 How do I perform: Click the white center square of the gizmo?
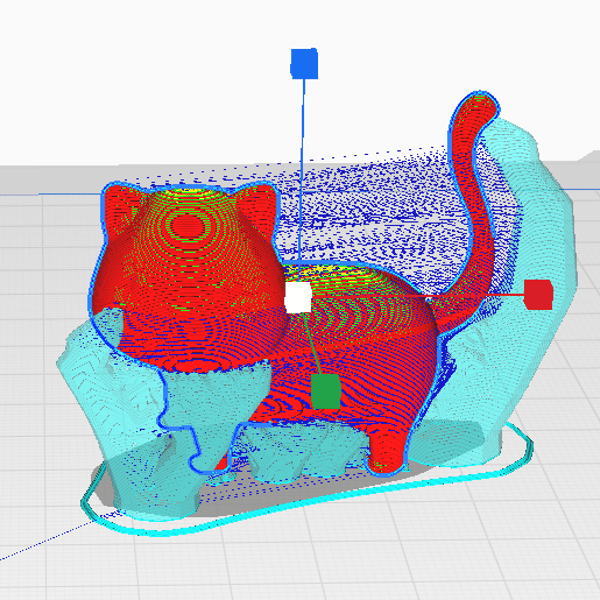[x=298, y=298]
